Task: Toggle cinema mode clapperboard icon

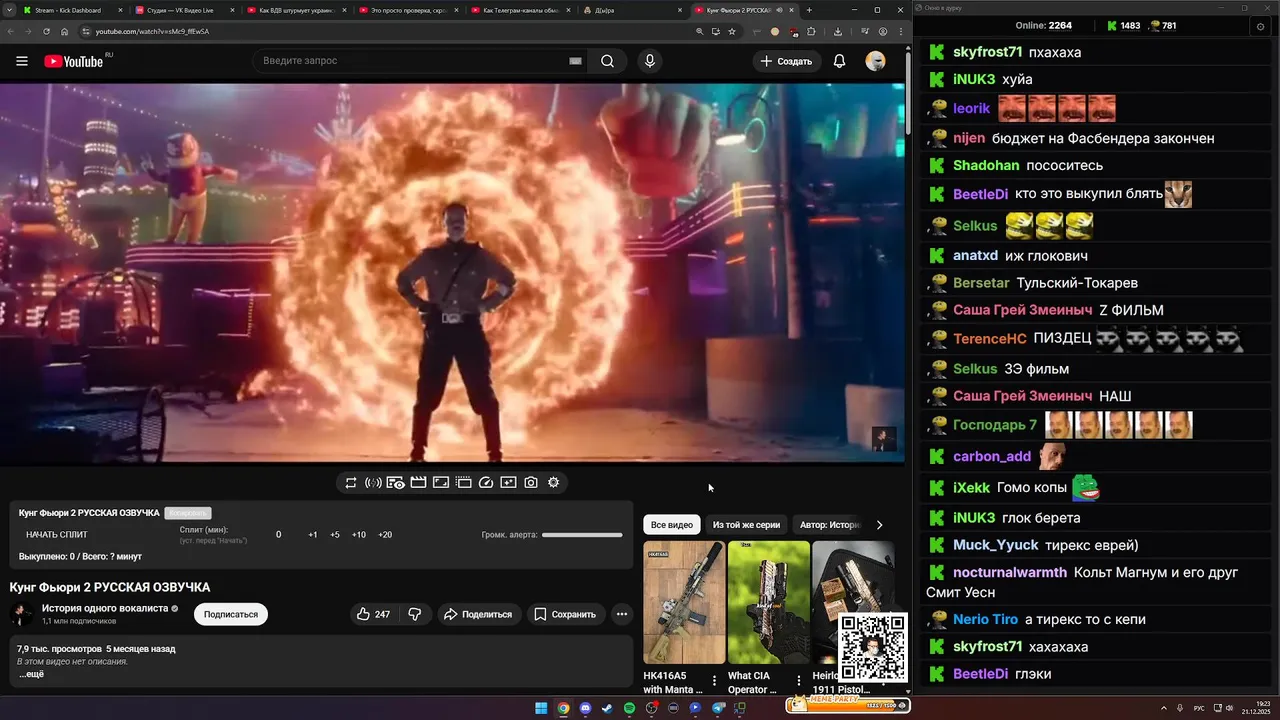Action: (418, 482)
